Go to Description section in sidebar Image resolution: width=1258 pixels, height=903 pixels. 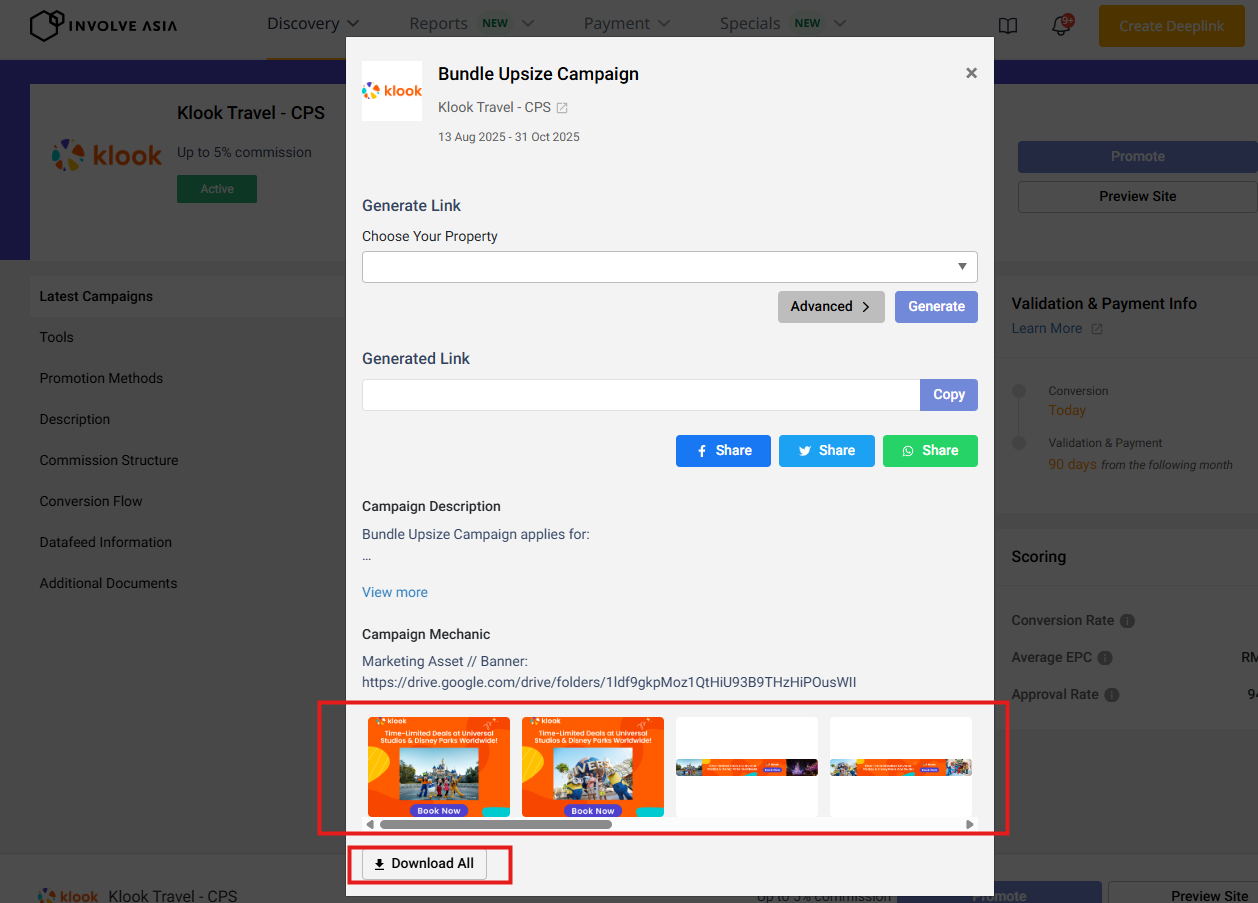coord(75,420)
